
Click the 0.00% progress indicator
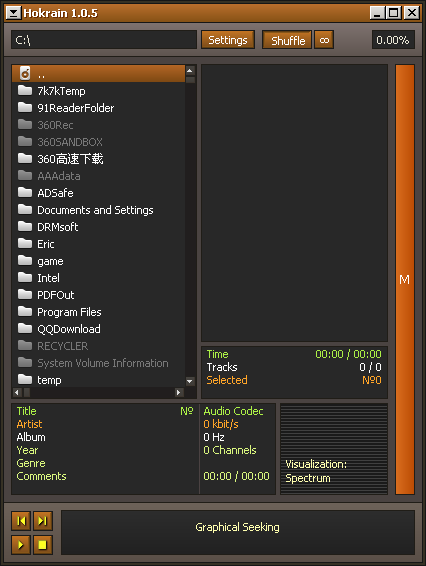(393, 40)
